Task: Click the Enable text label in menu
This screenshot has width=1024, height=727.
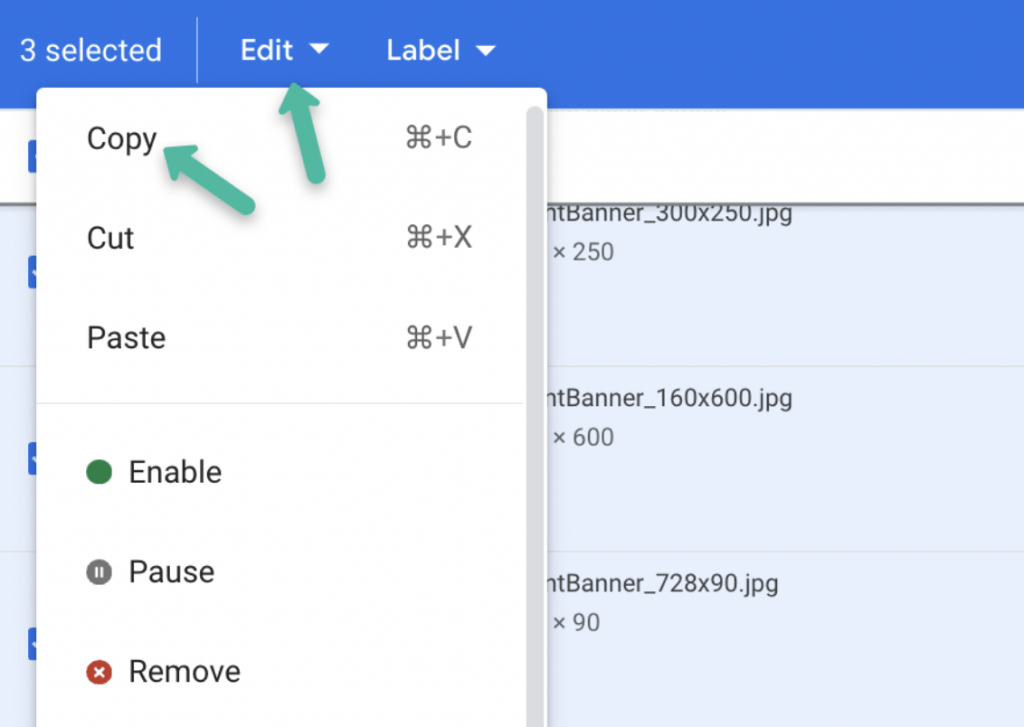Action: [x=175, y=472]
